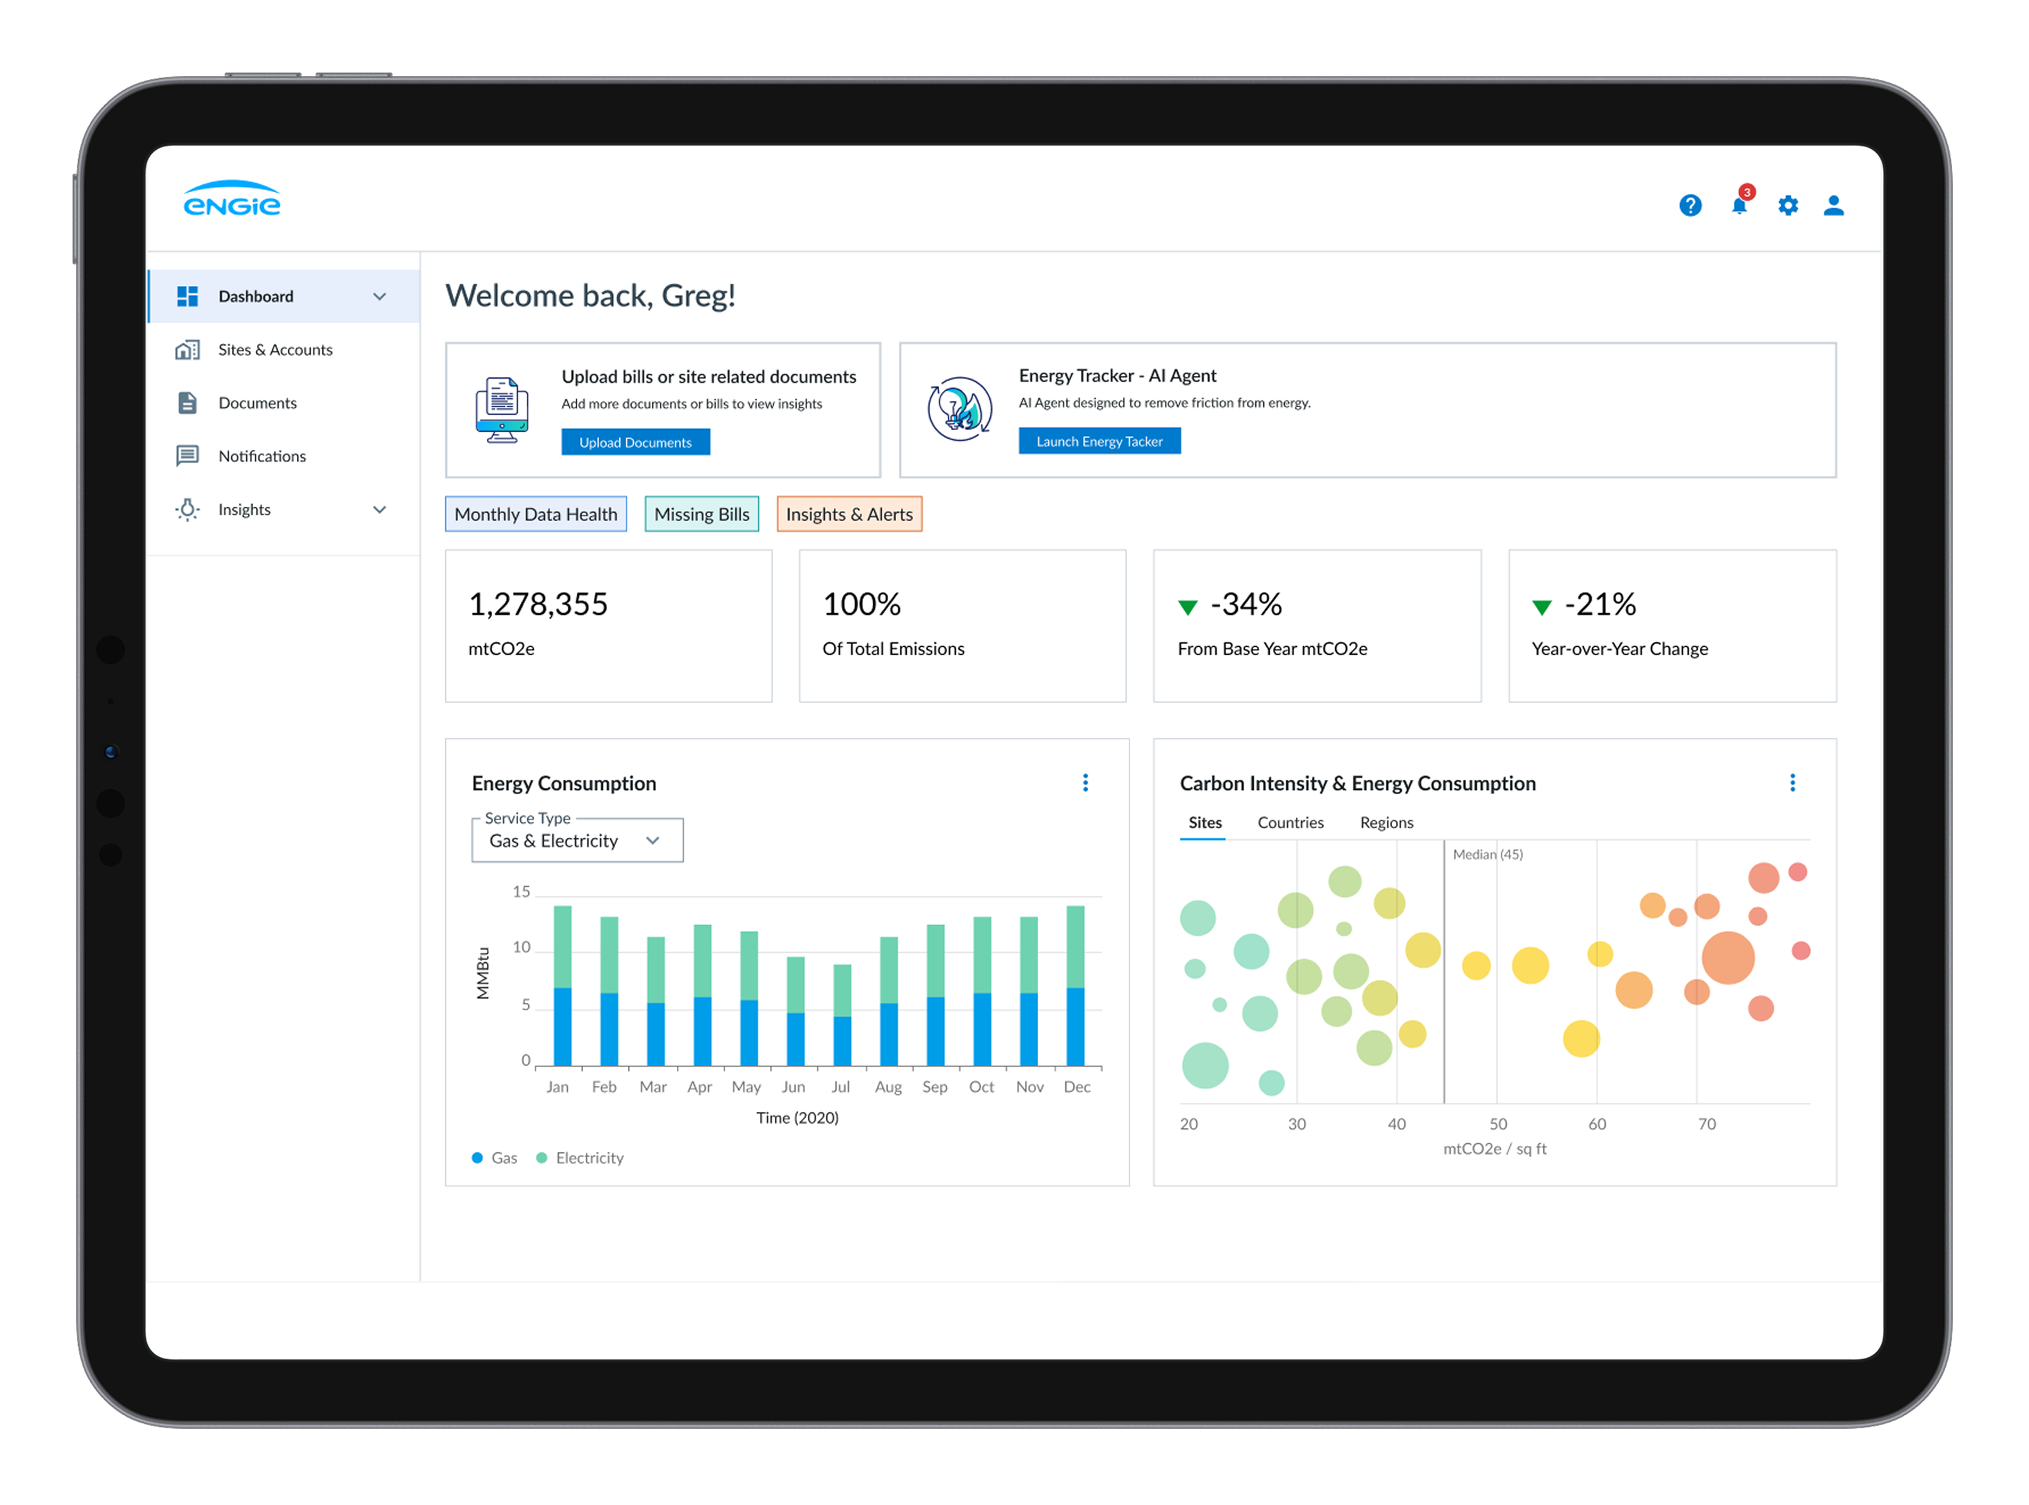Viewport: 2029px width, 1505px height.
Task: Open notifications bell with red badge
Action: point(1739,205)
